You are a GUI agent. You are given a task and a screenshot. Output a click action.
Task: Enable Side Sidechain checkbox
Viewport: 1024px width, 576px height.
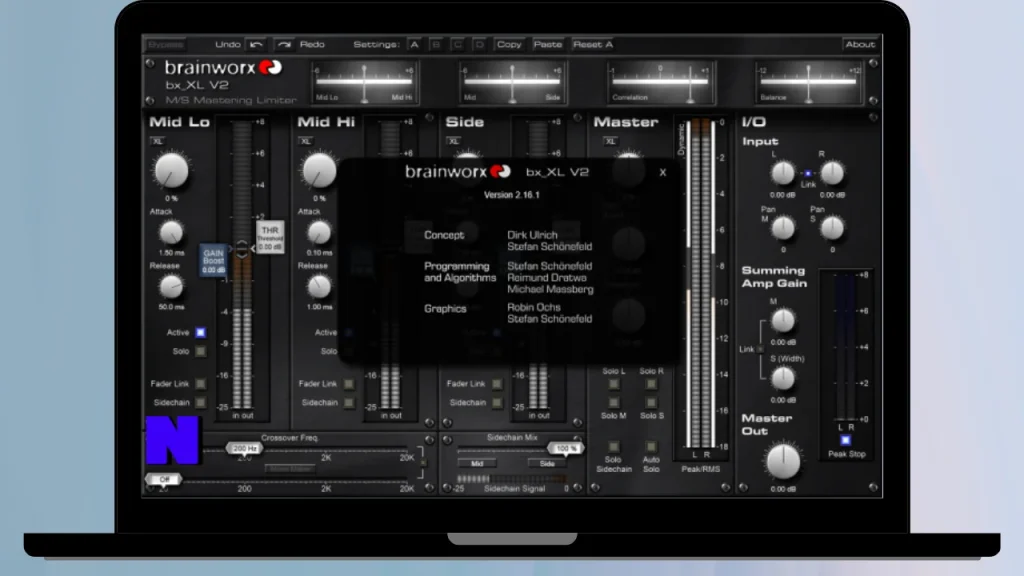[x=497, y=403]
